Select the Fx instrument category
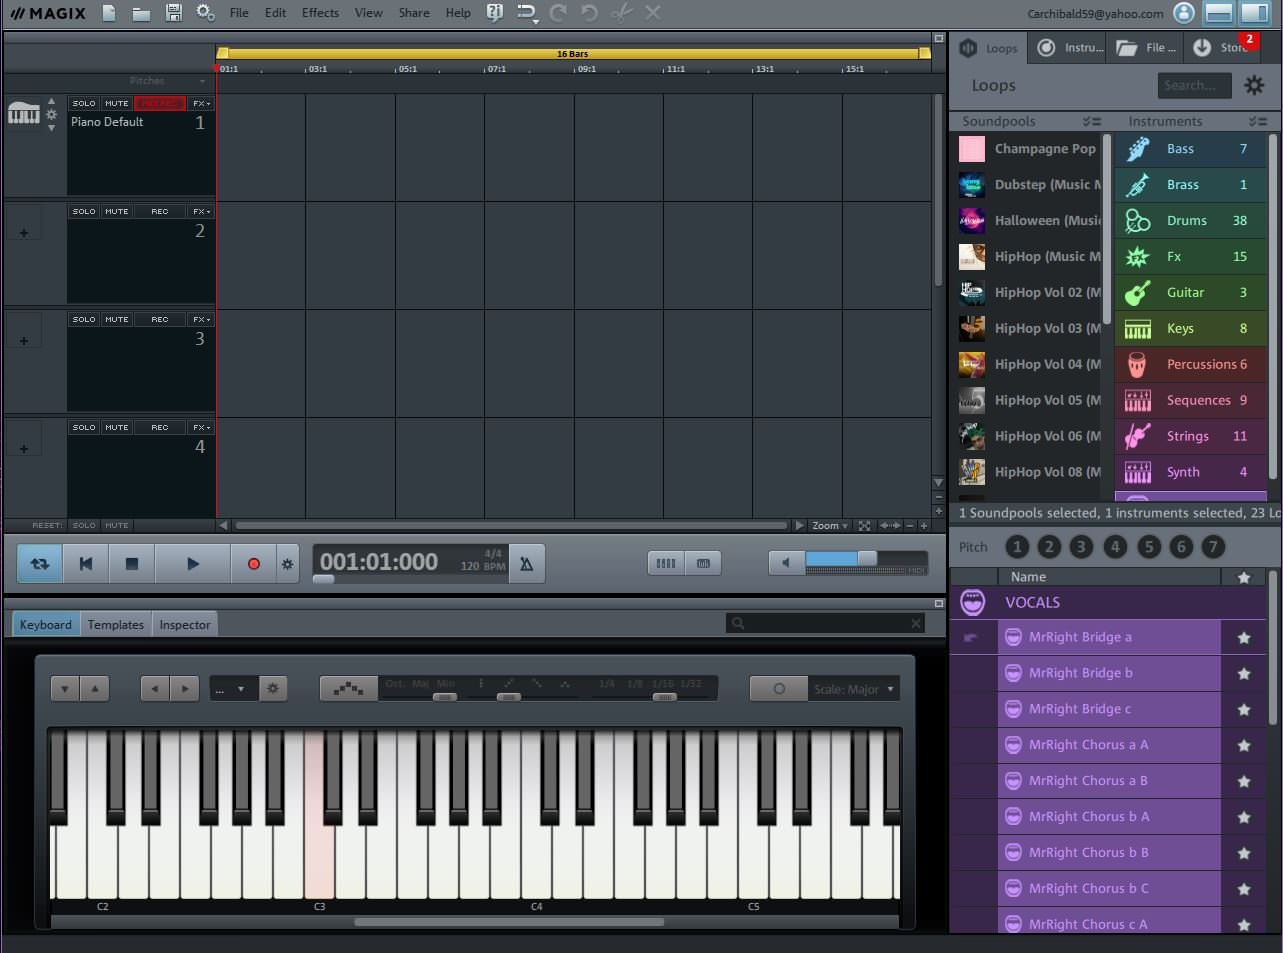The image size is (1283, 953). [x=1190, y=257]
